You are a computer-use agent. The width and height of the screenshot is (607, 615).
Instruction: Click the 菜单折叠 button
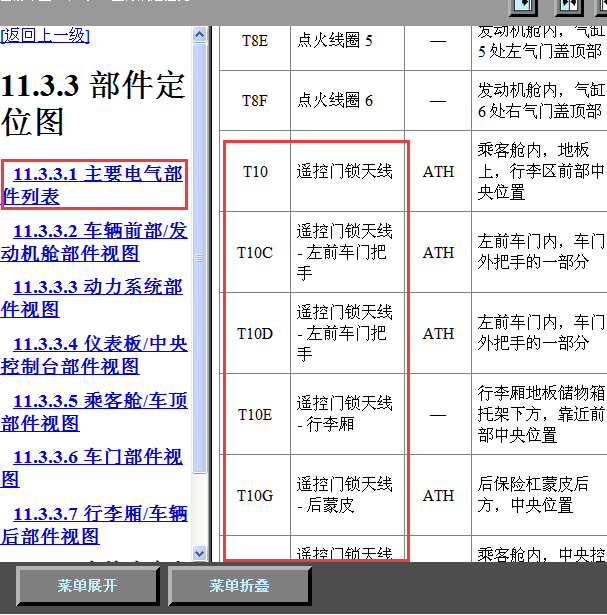pos(239,586)
